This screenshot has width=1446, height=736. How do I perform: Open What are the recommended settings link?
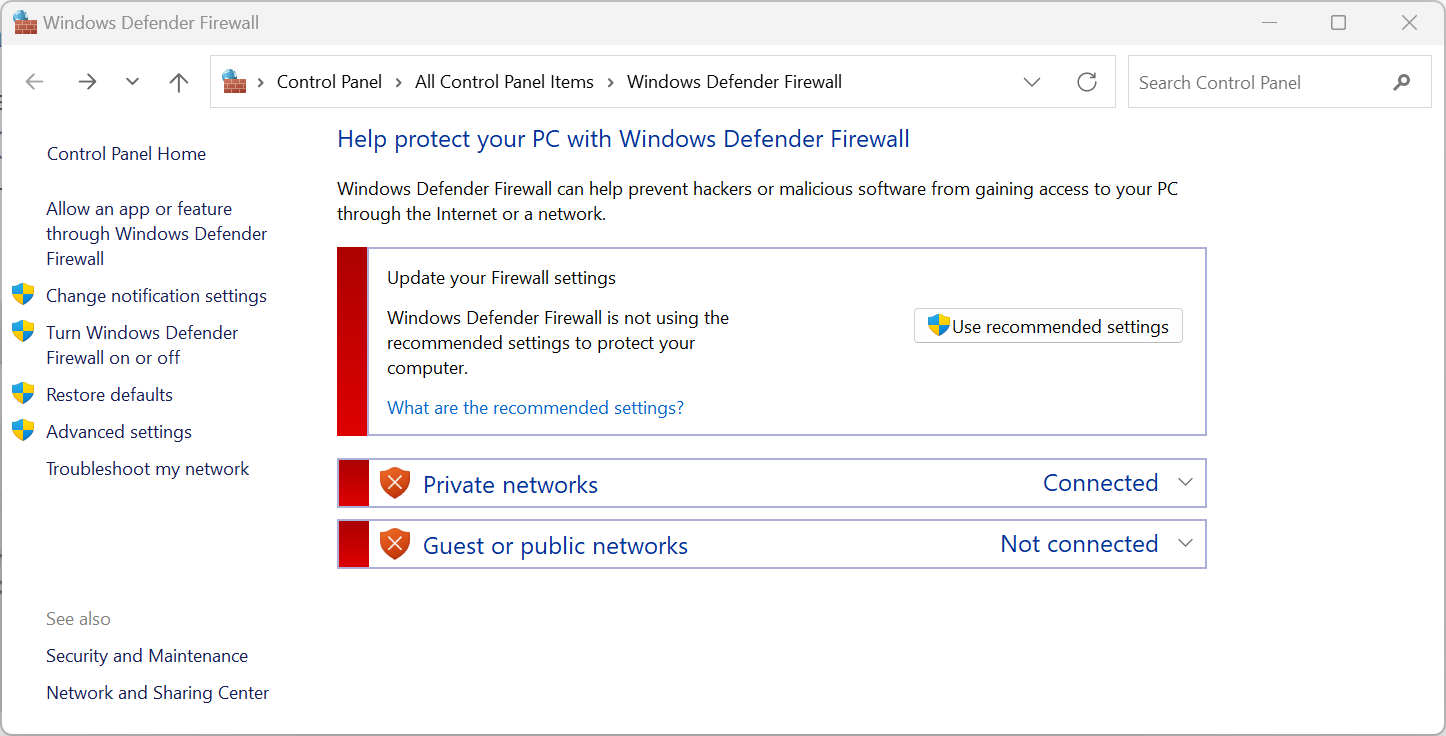pos(535,407)
